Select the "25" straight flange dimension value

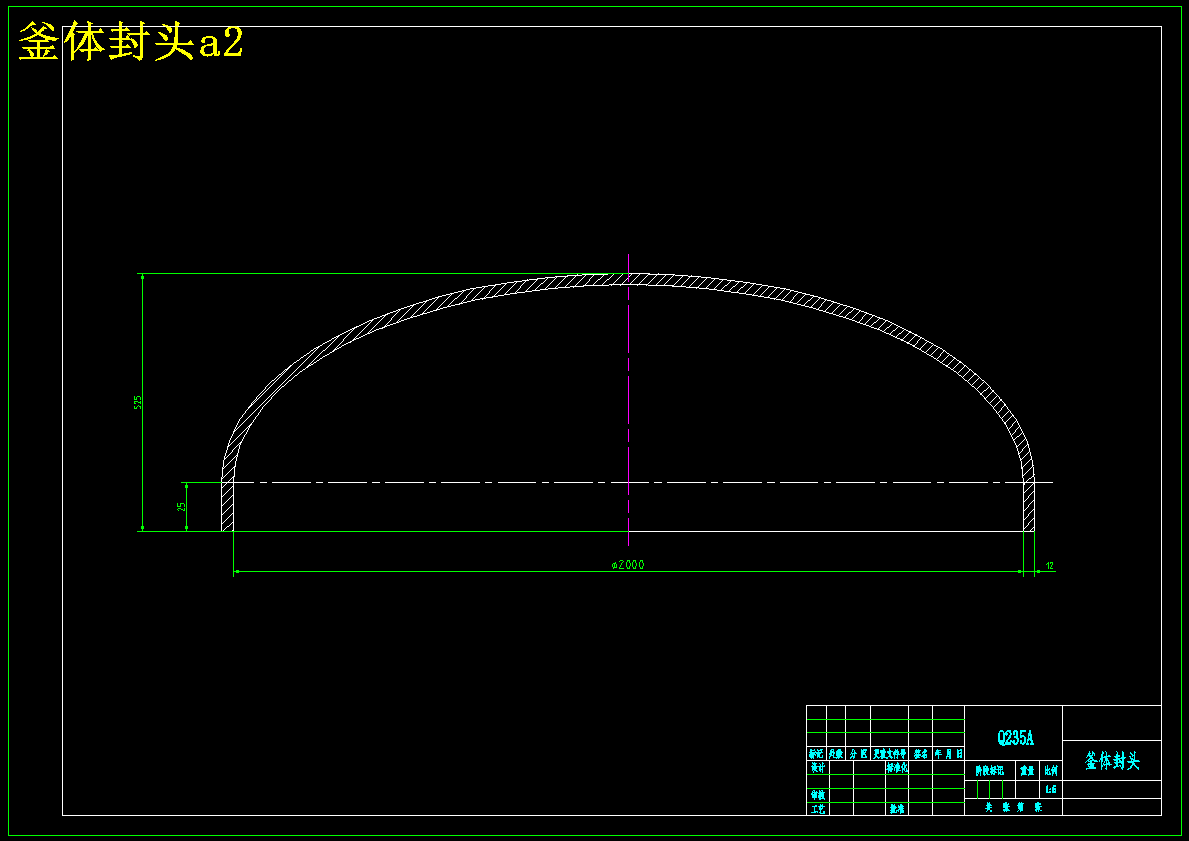tap(182, 507)
